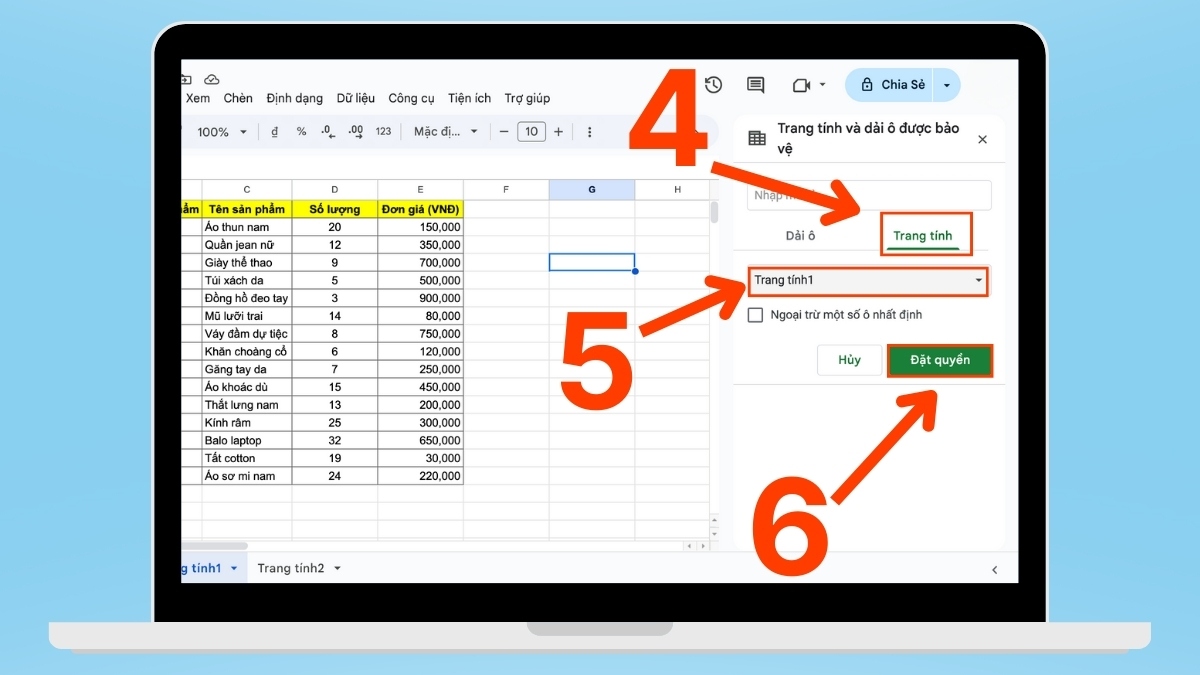Click the Đặt quyền button

pos(940,360)
